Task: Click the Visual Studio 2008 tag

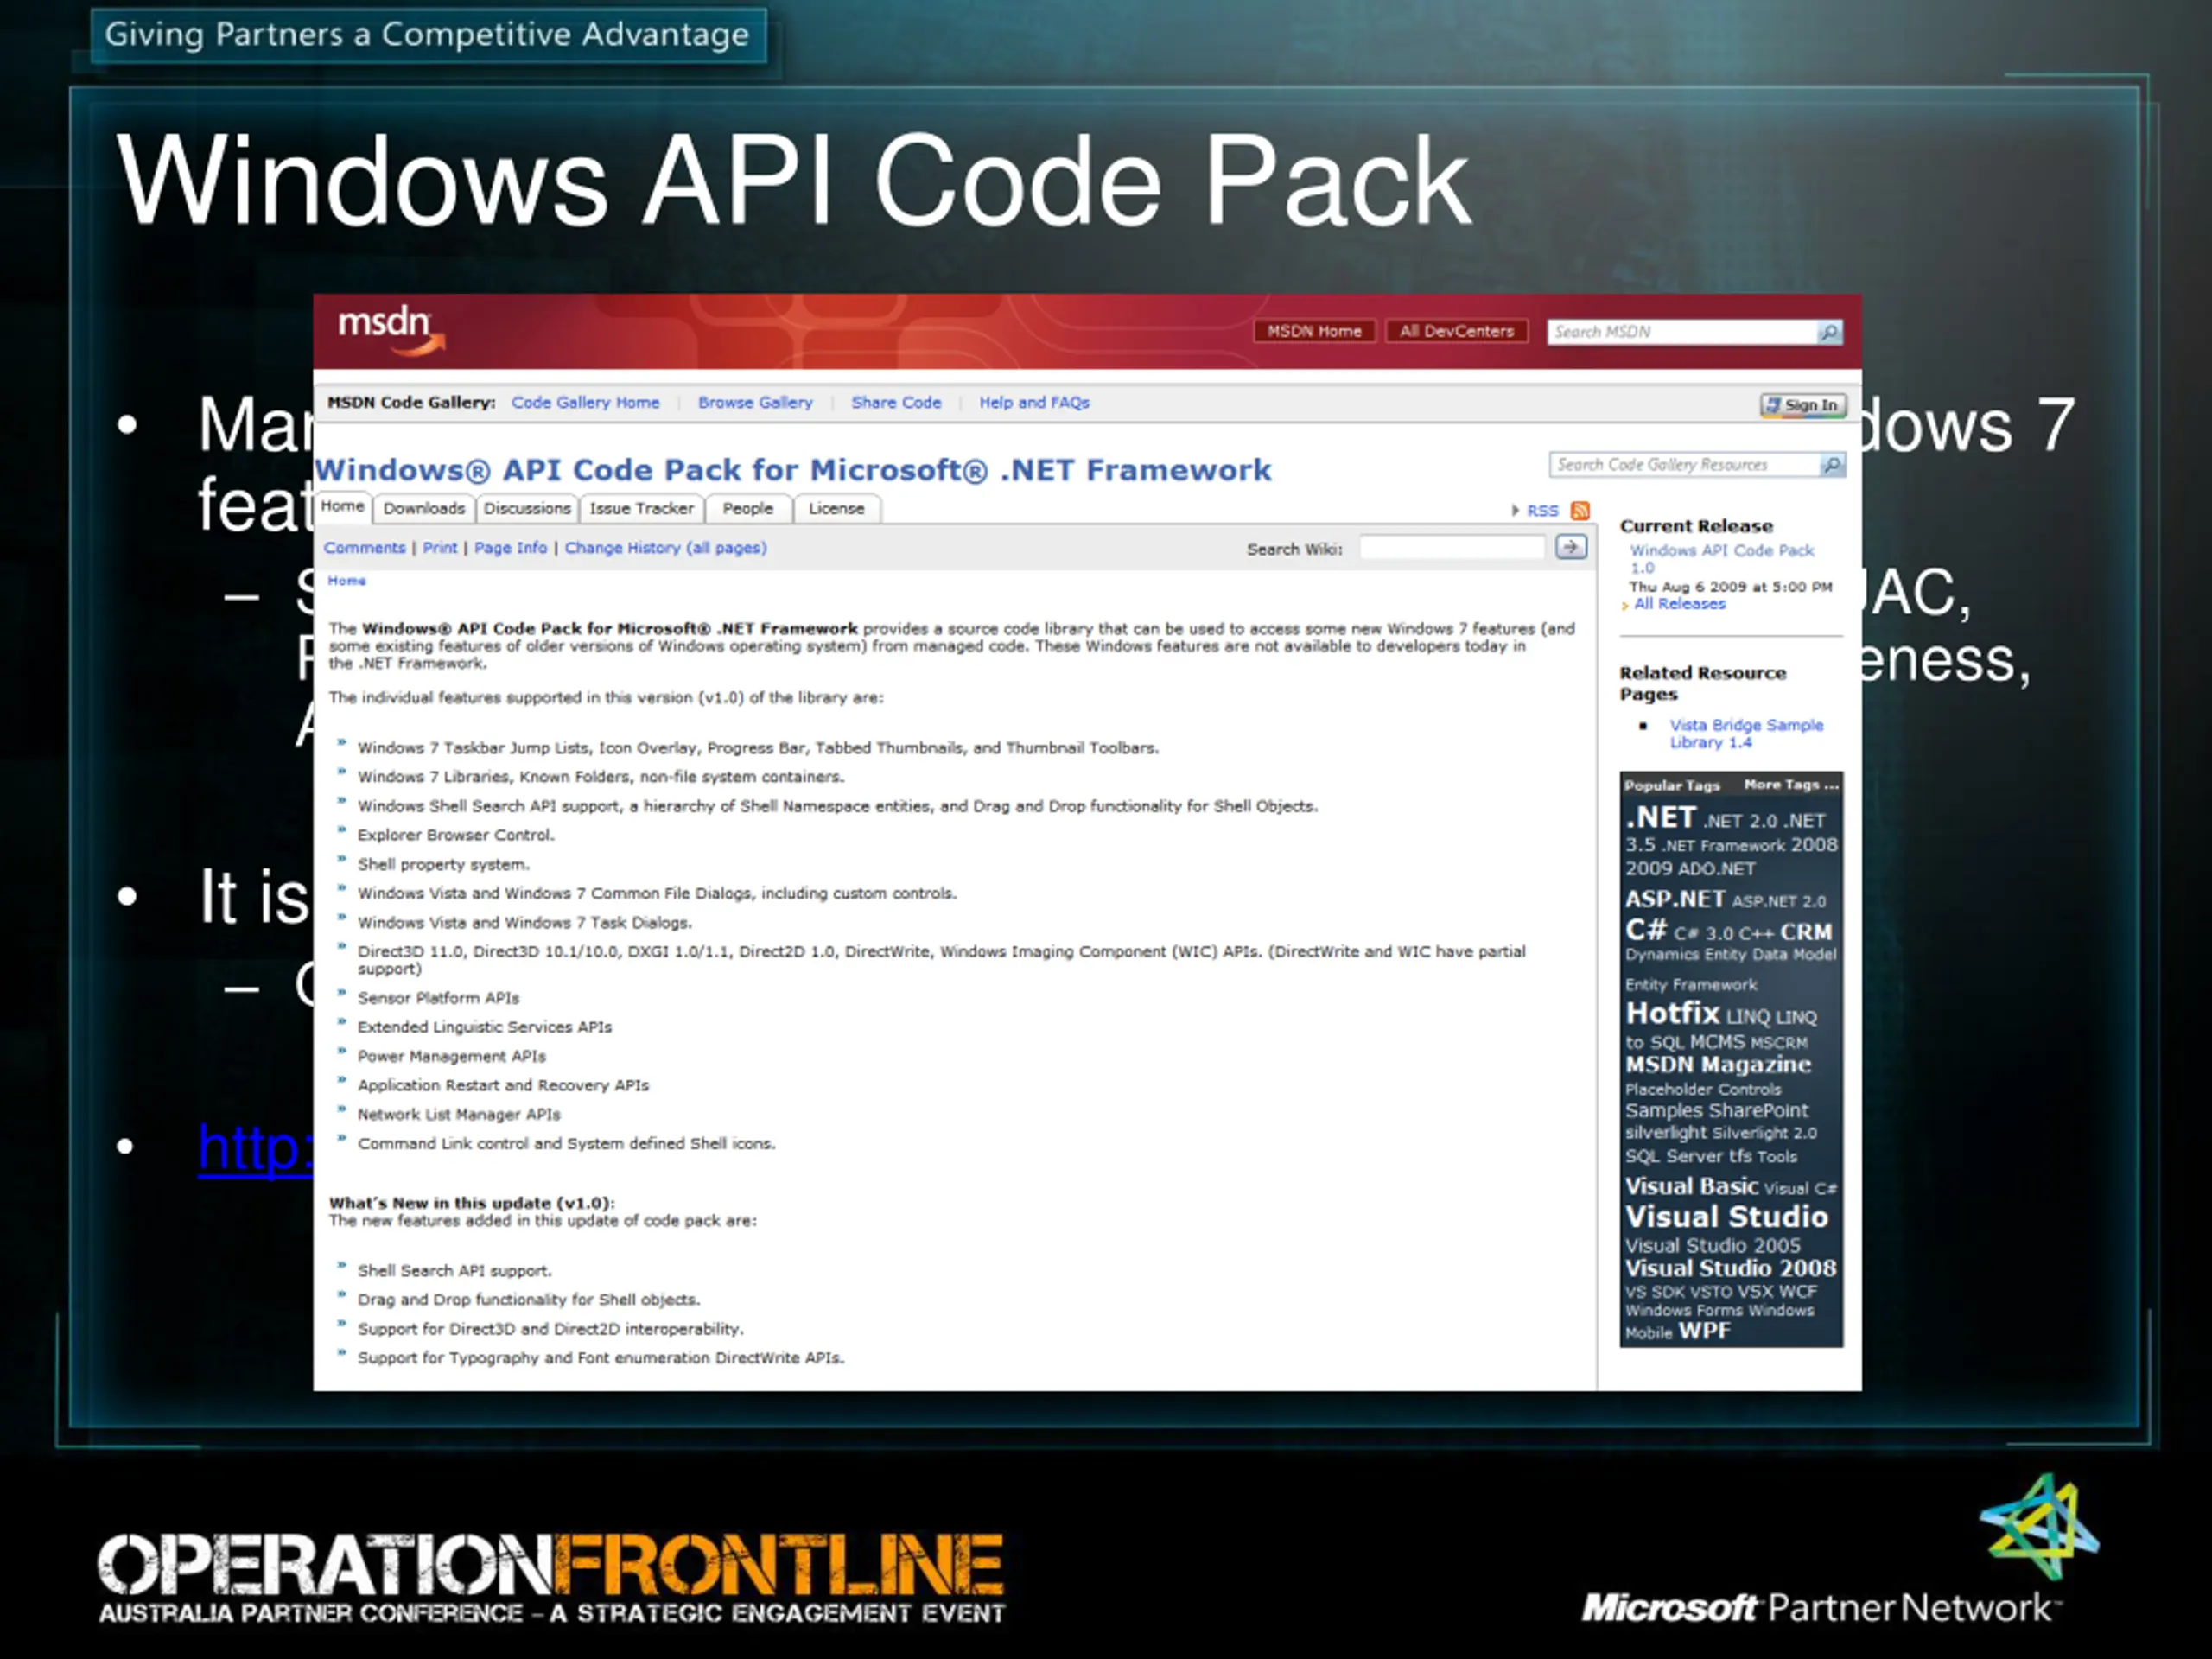Action: pyautogui.click(x=1730, y=1268)
